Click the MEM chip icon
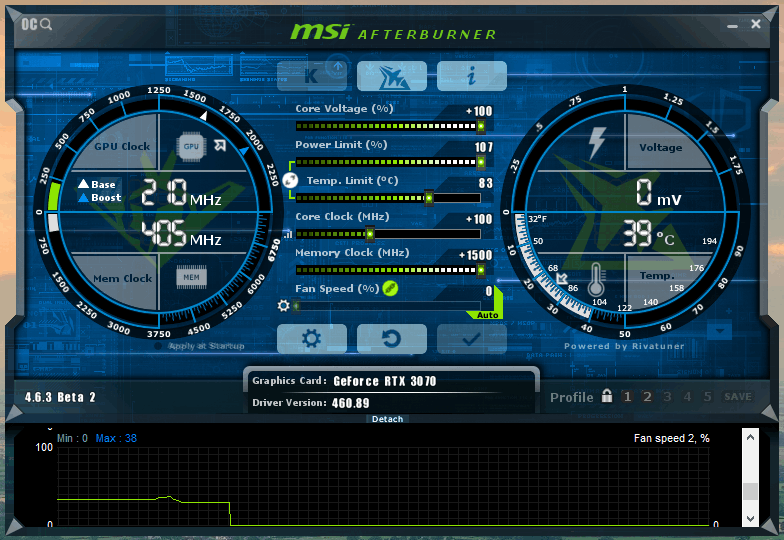This screenshot has width=784, height=540. (191, 278)
